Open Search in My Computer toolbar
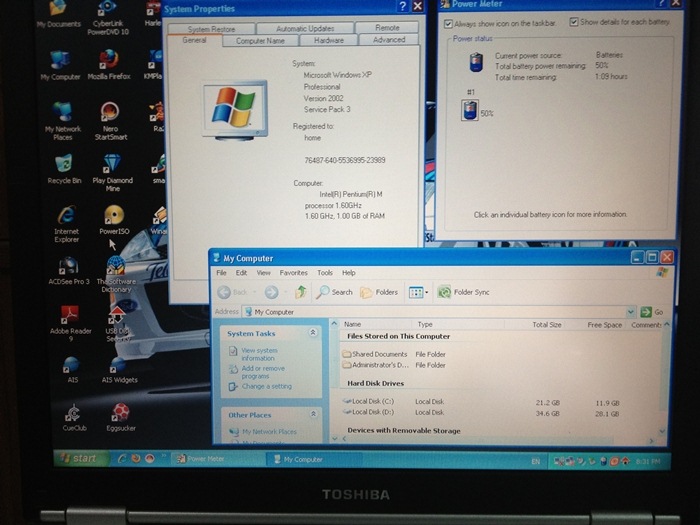The image size is (700, 525). click(x=335, y=292)
